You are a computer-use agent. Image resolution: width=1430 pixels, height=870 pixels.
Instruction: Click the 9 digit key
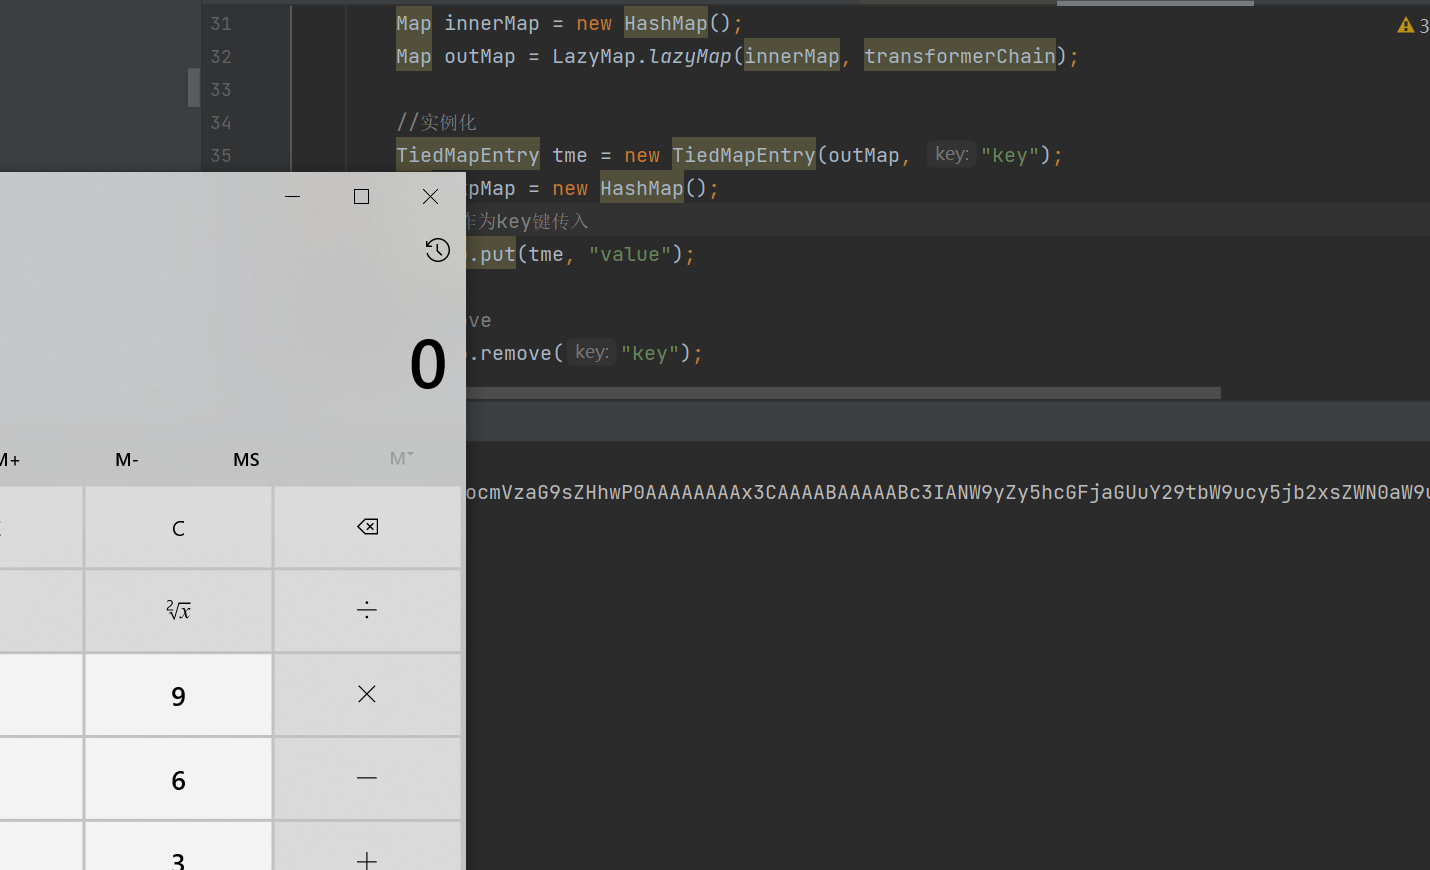point(178,694)
